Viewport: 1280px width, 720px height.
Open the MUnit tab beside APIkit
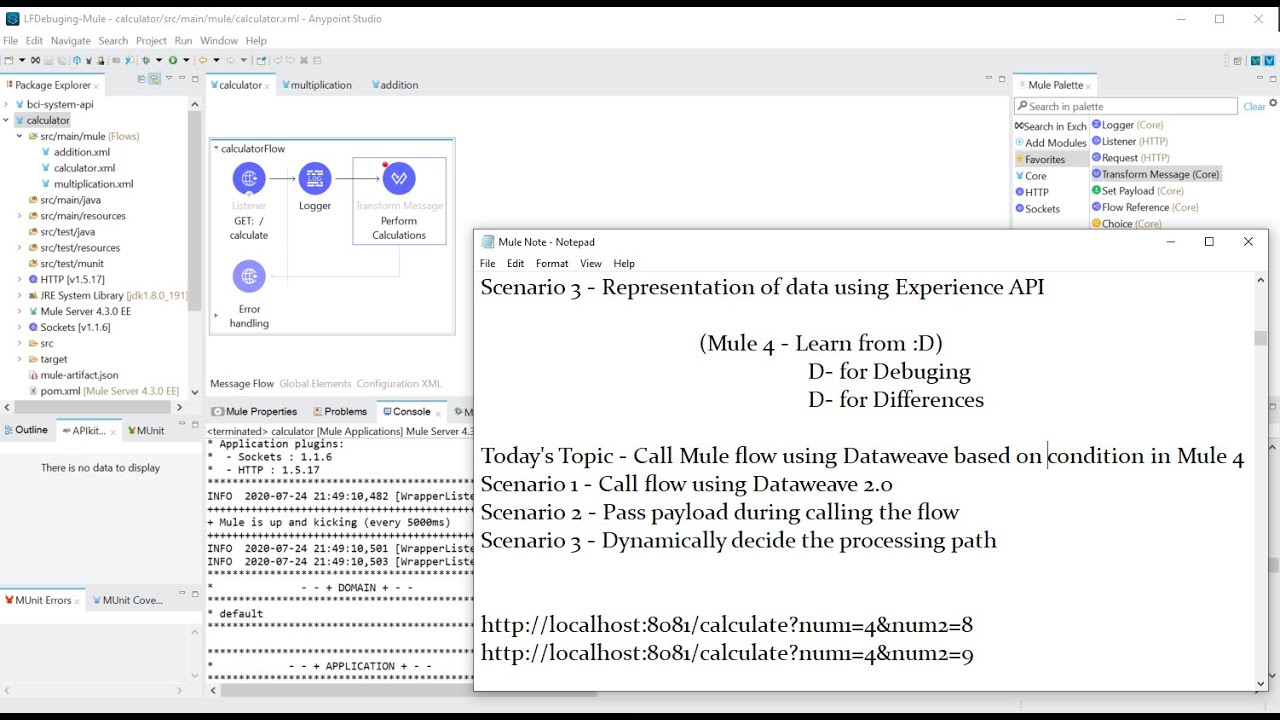(144, 430)
